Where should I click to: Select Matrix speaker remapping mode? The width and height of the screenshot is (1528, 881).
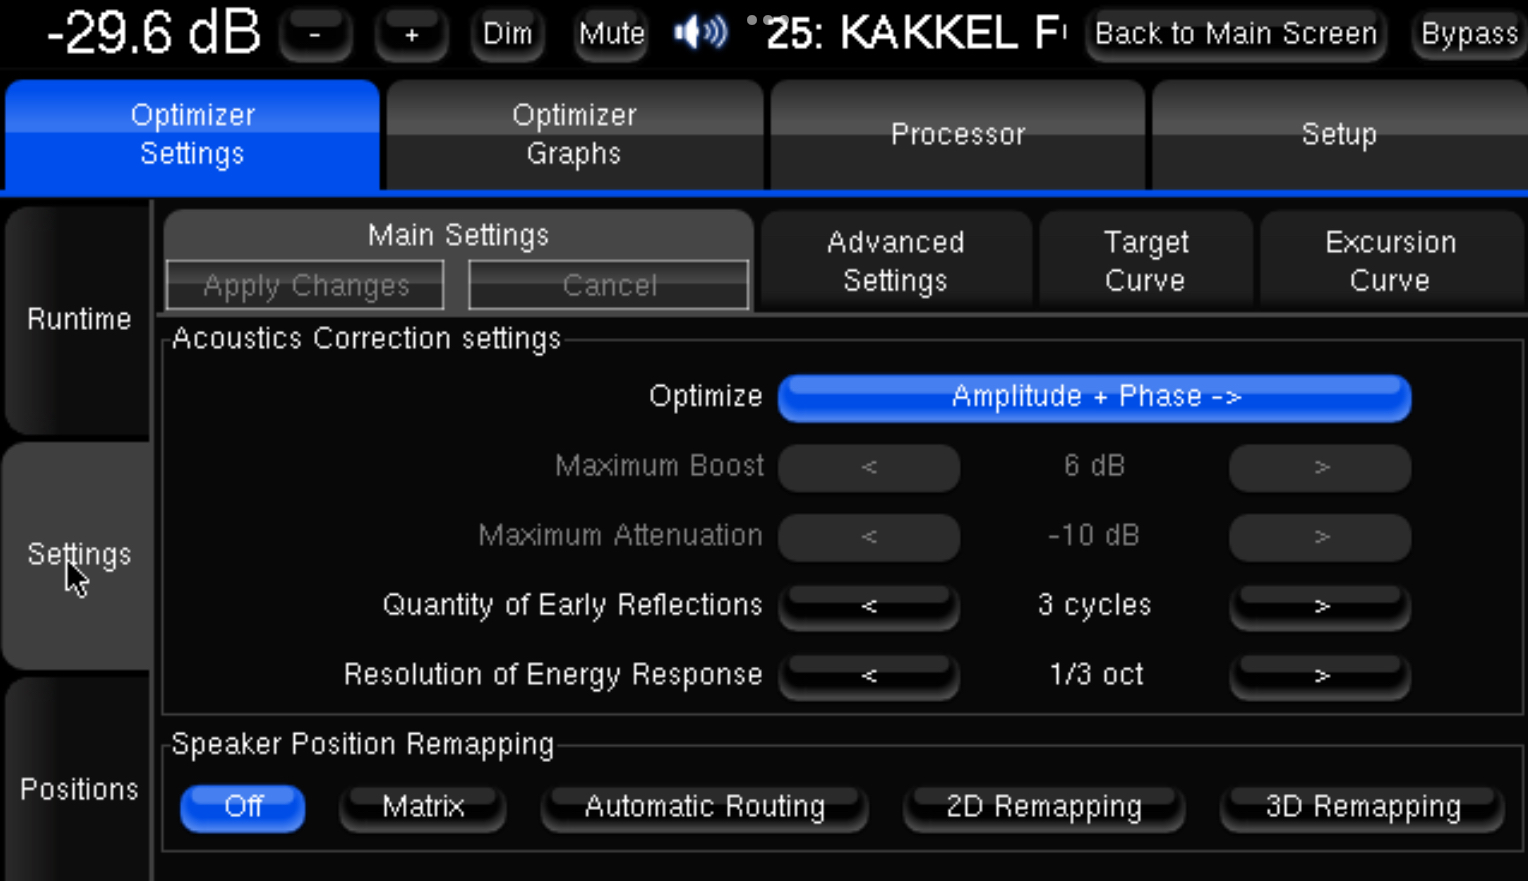pos(423,807)
